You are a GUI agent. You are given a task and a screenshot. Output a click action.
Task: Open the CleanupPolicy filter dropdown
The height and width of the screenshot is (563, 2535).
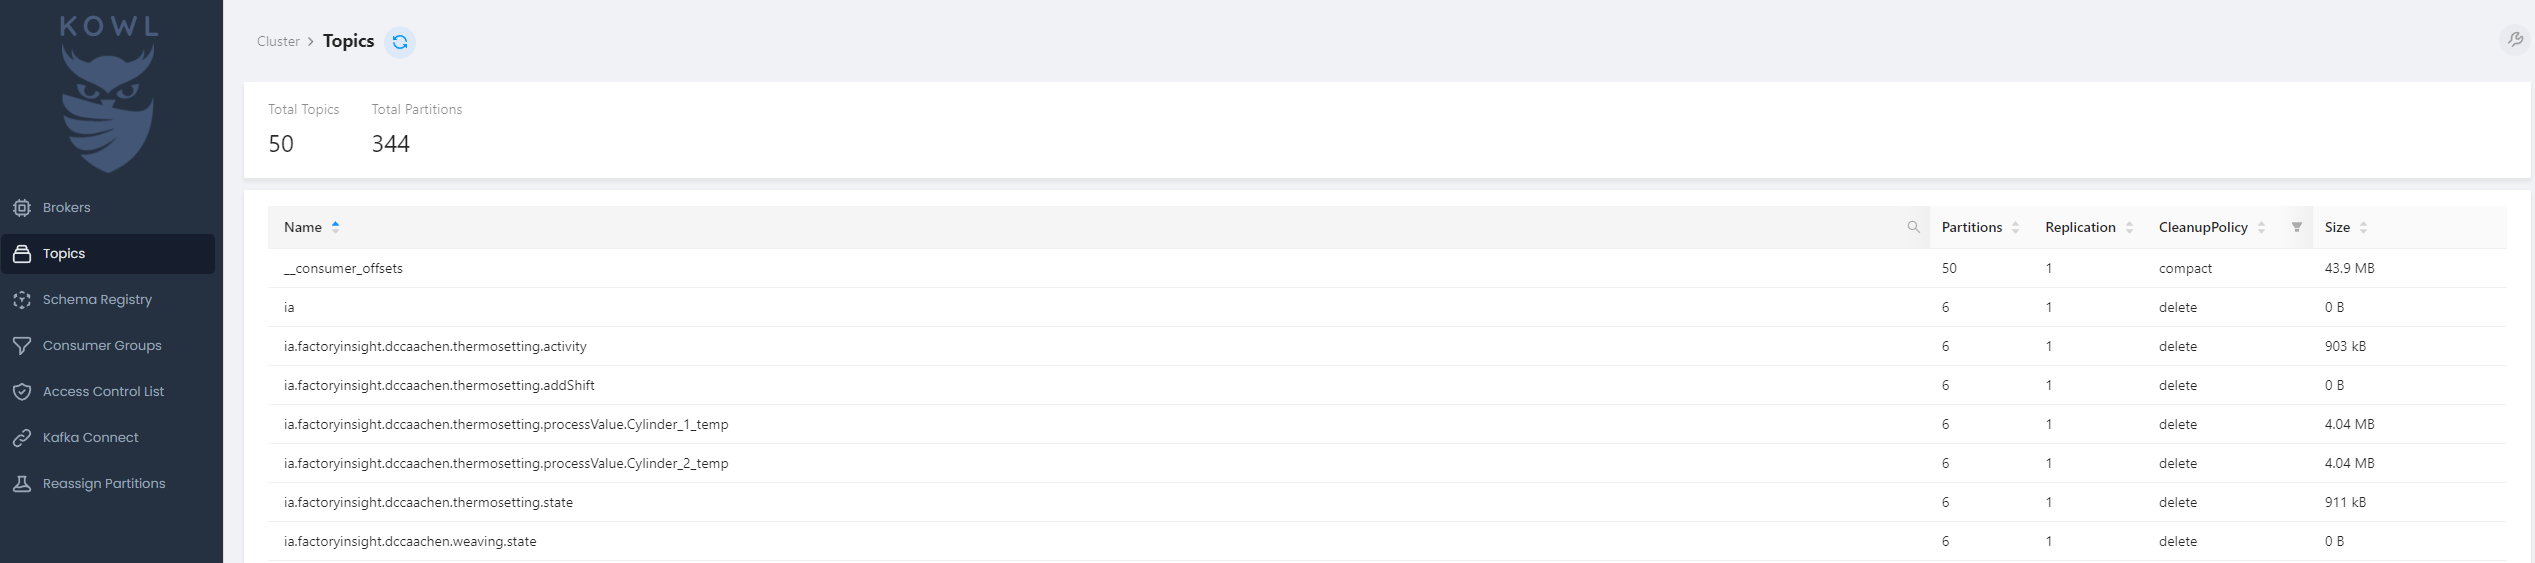click(x=2297, y=227)
